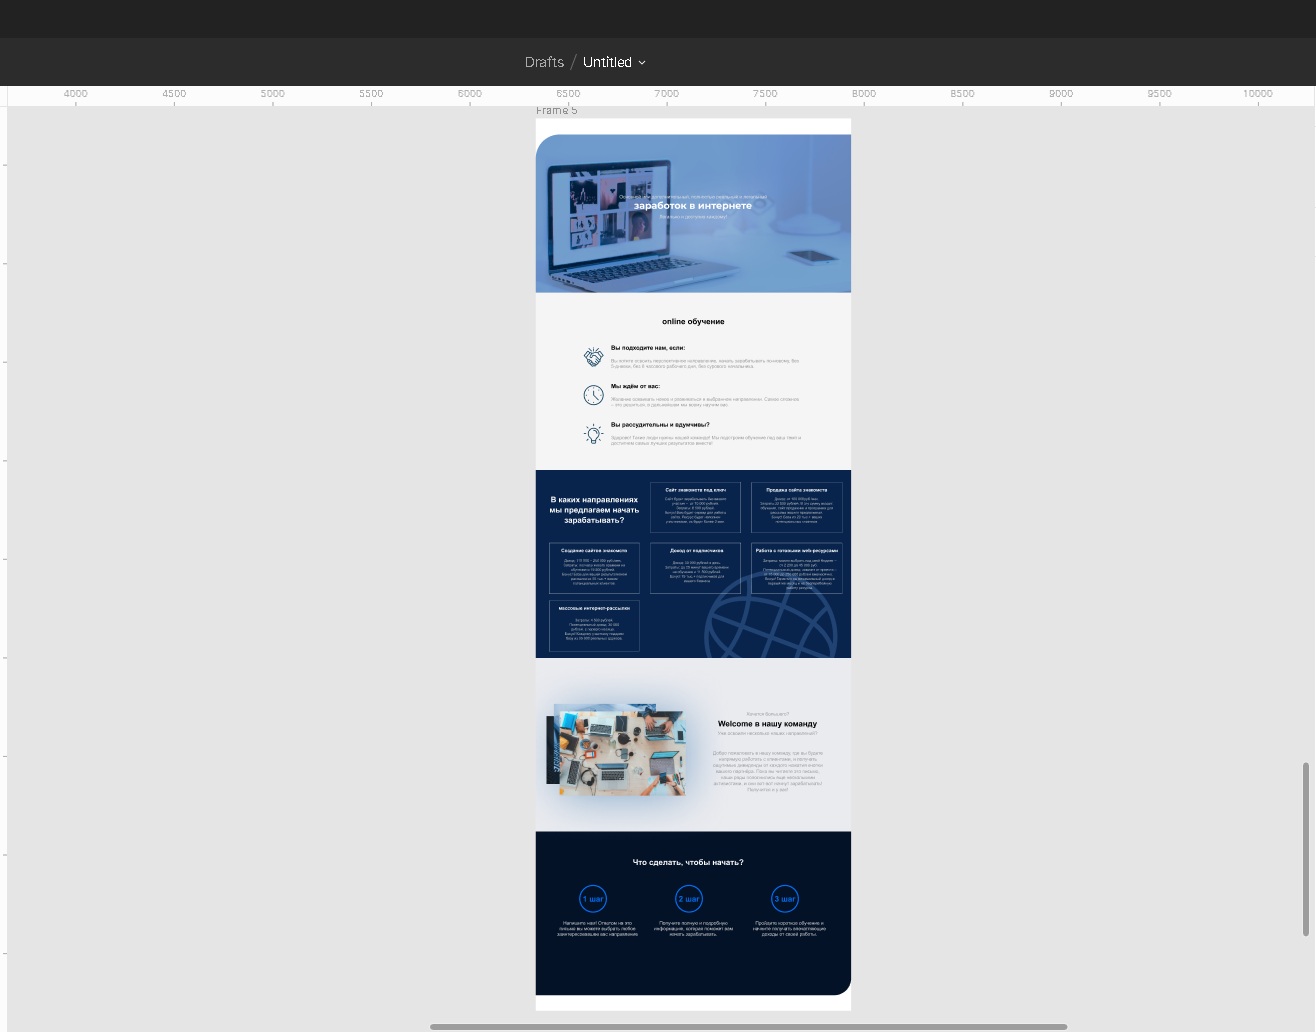Select the 'заработок в интернете' hero heading
Screen dimensions: 1316x1032
point(692,206)
